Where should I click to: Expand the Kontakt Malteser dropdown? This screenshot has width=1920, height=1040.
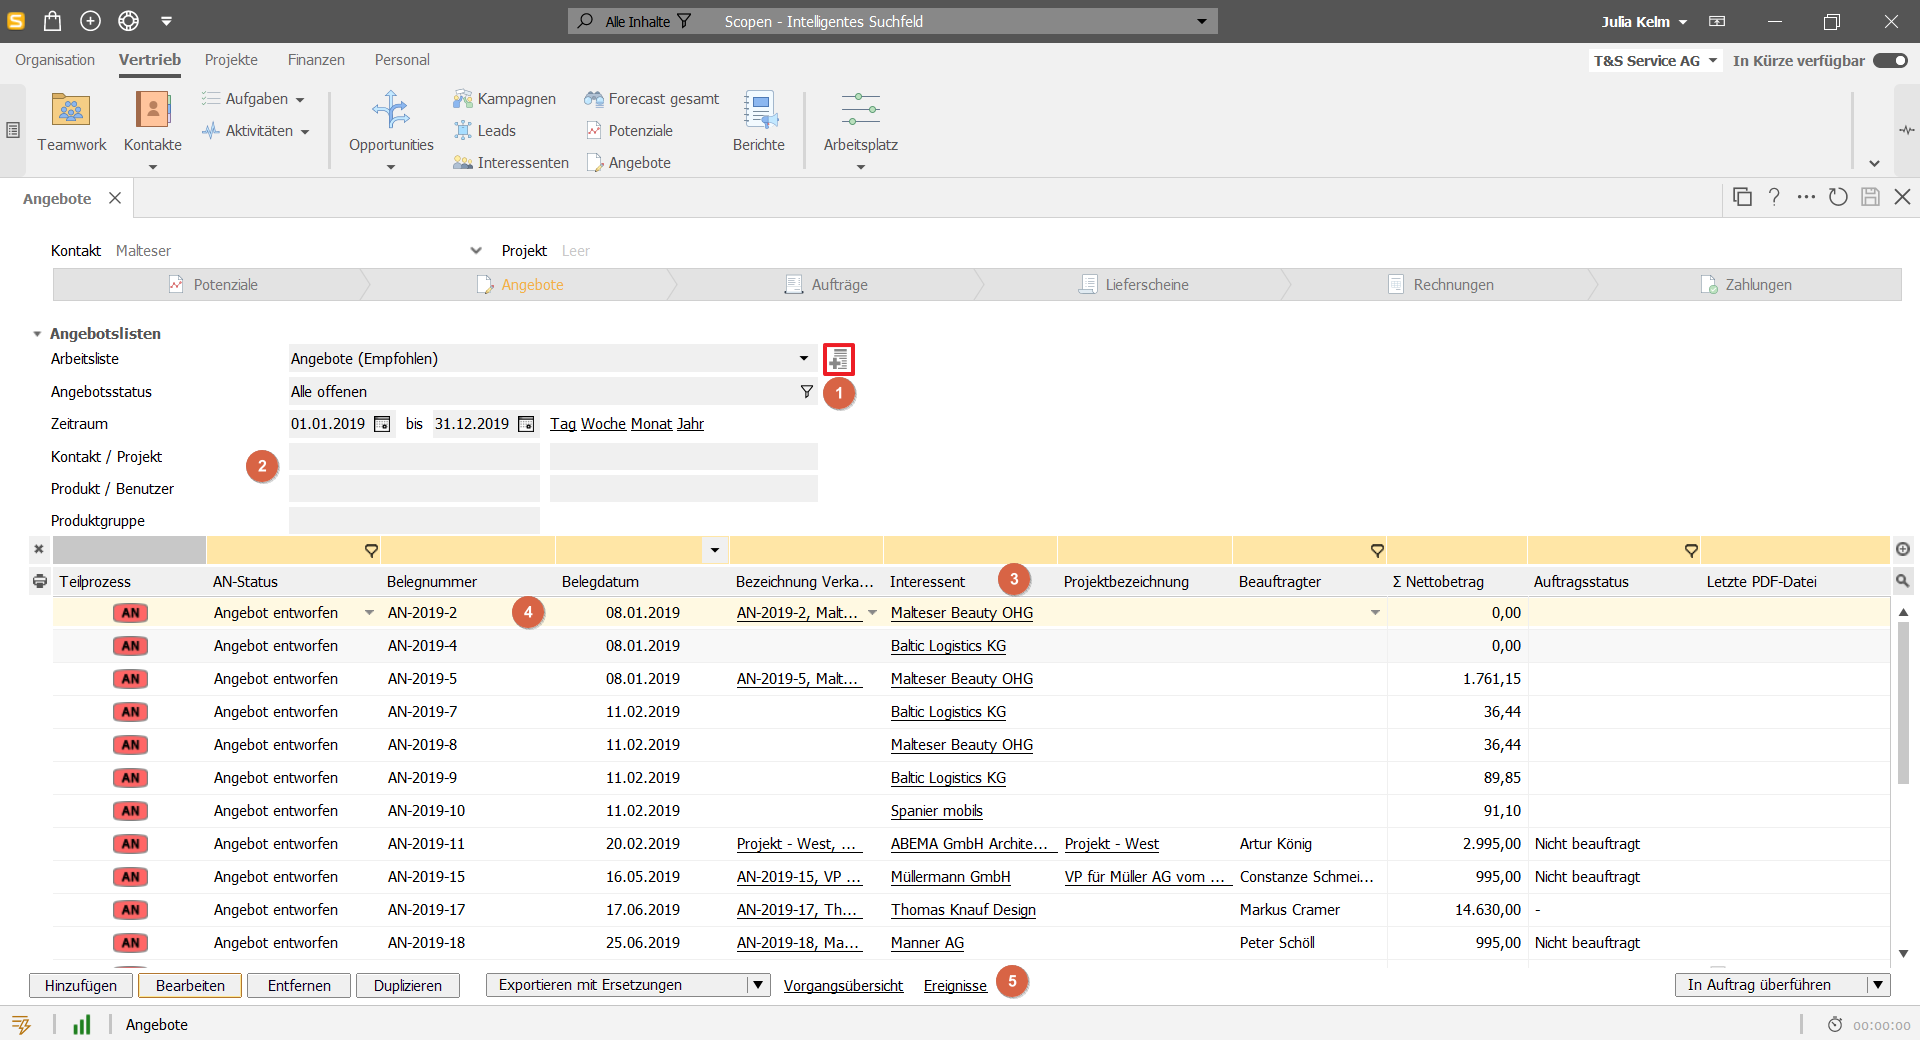pyautogui.click(x=476, y=251)
